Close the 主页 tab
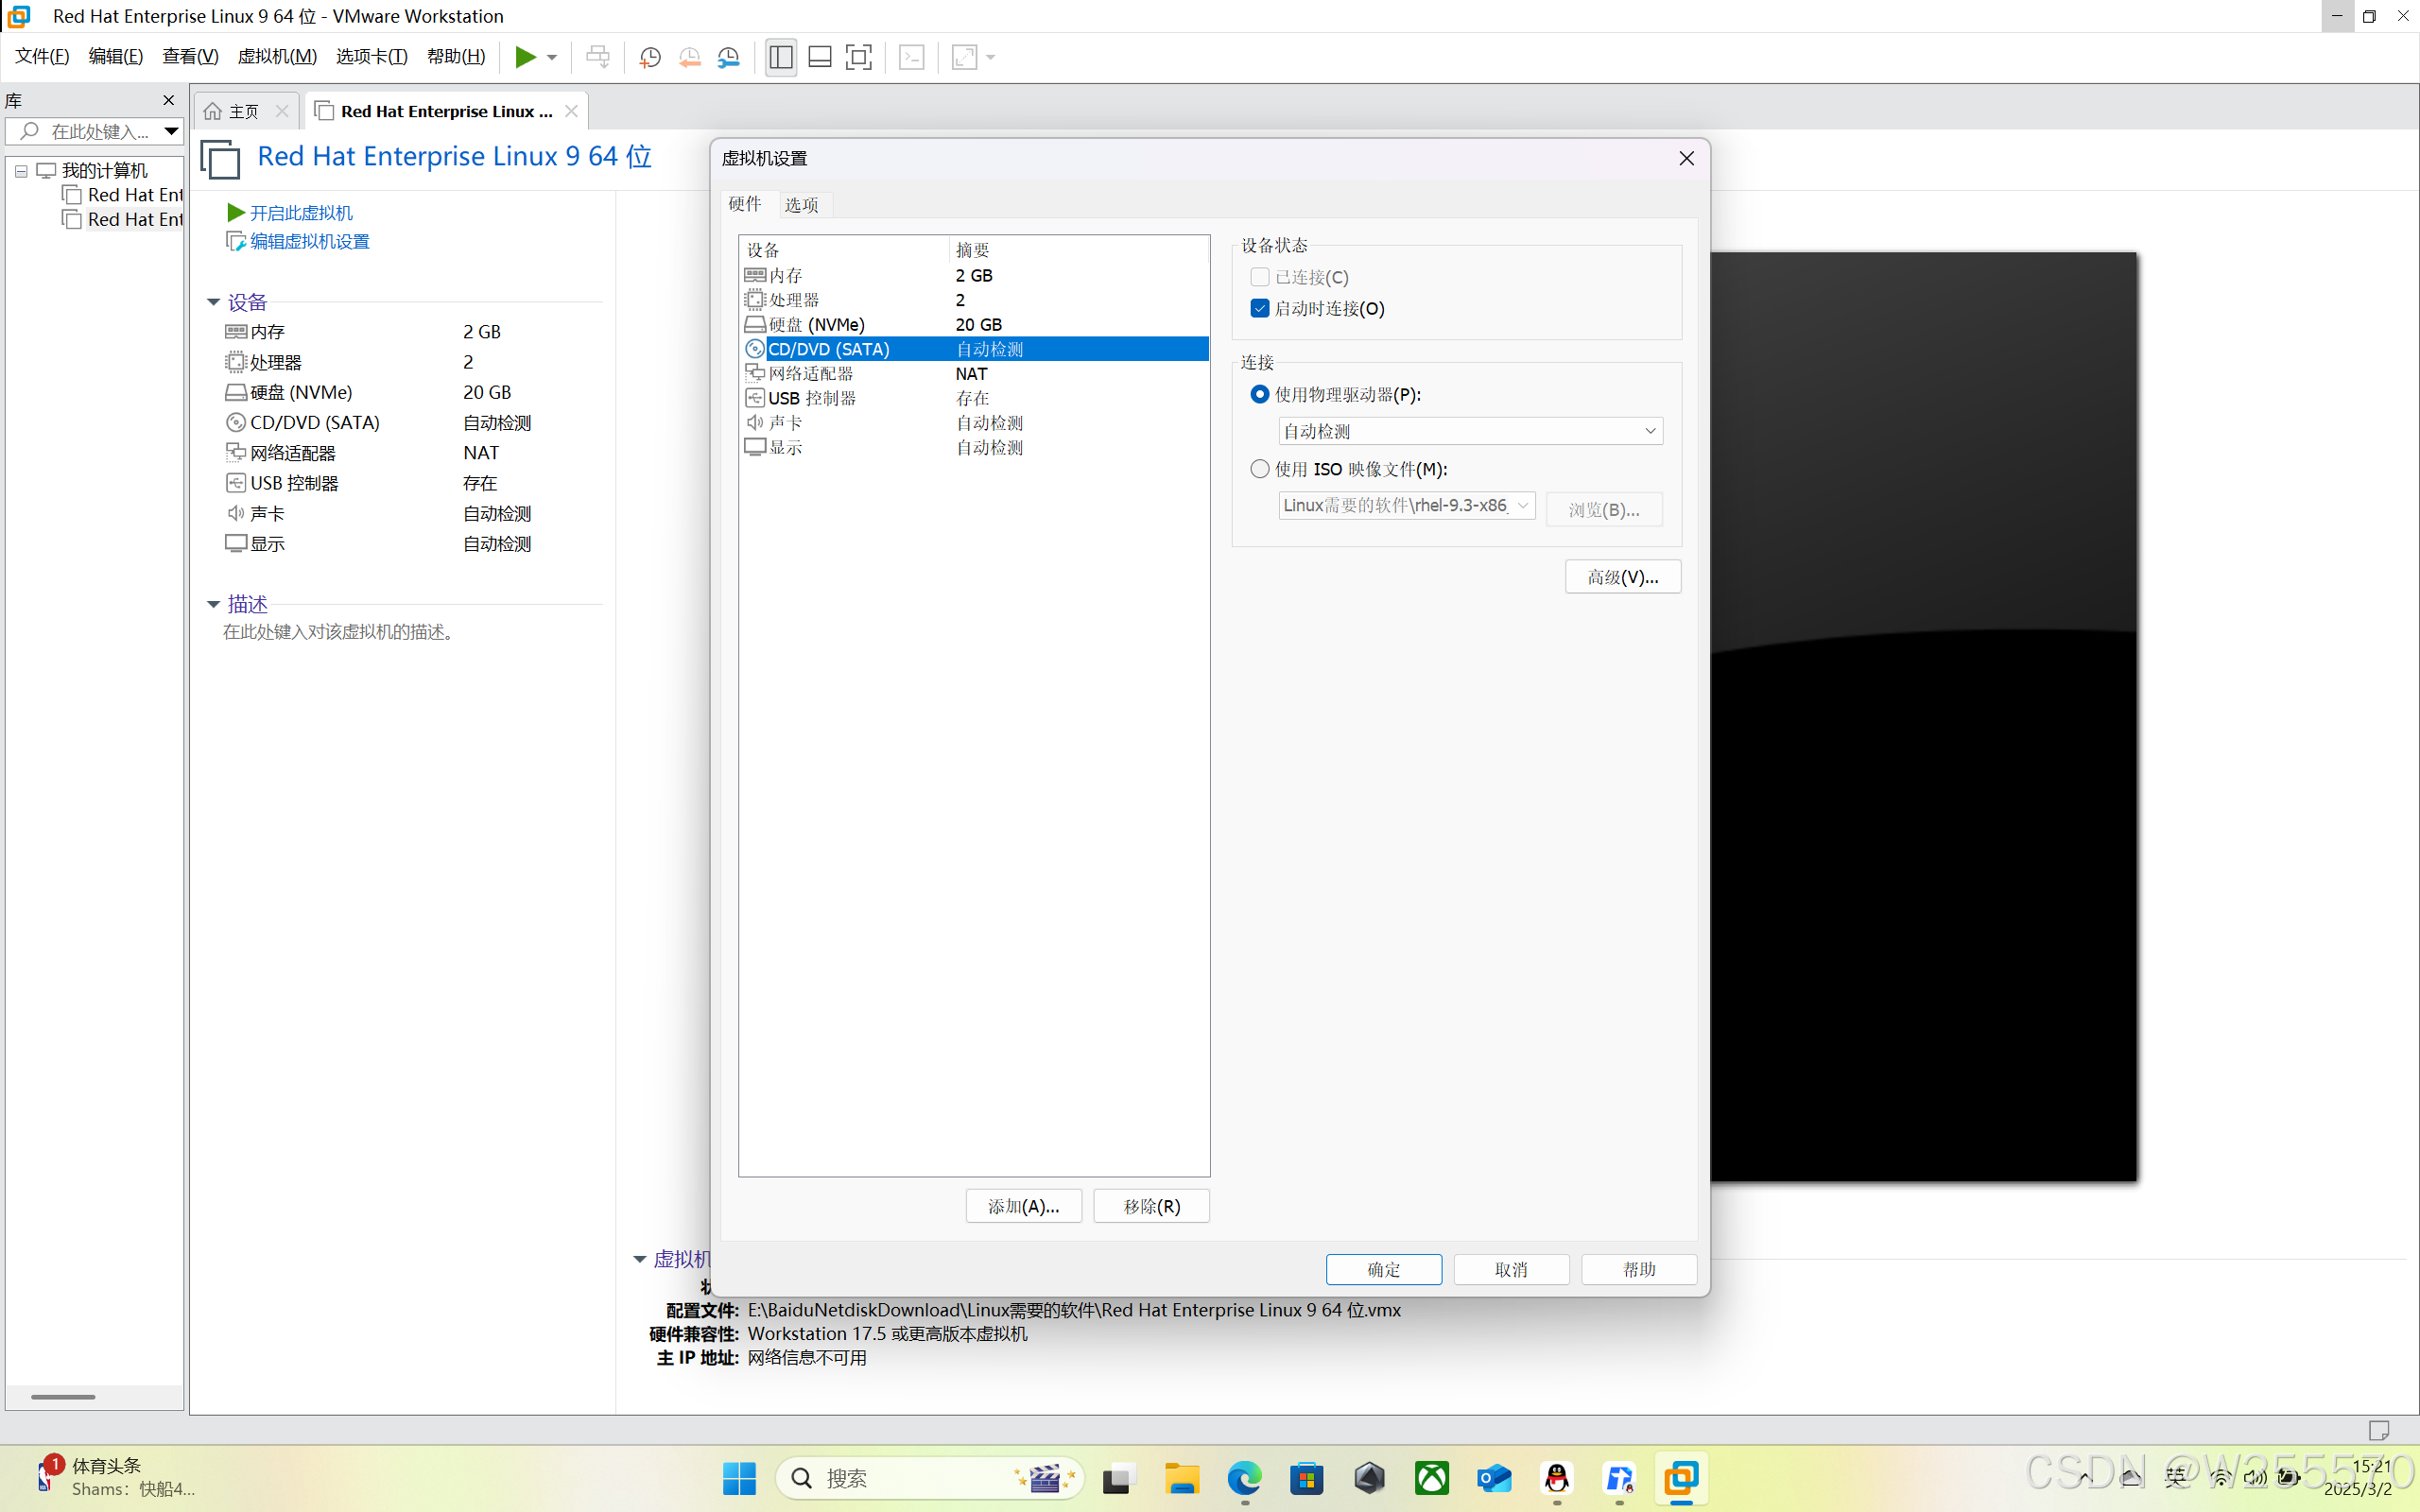Image resolution: width=2420 pixels, height=1512 pixels. coord(282,111)
